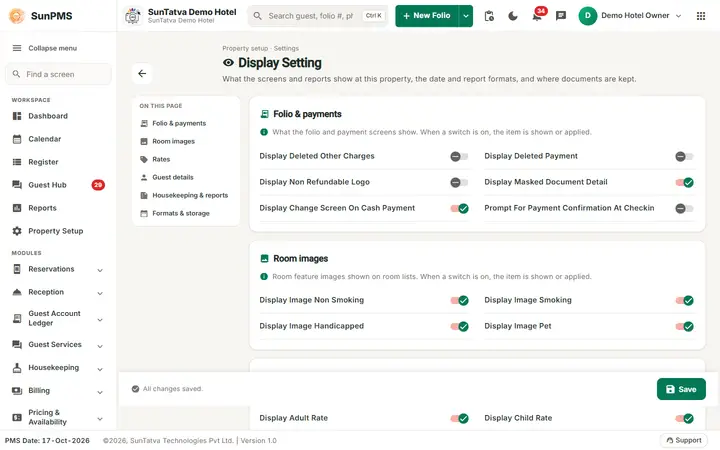Enable Prompt For Payment Confirmation At Checkin
Screen dimensions: 720x450
tap(684, 208)
